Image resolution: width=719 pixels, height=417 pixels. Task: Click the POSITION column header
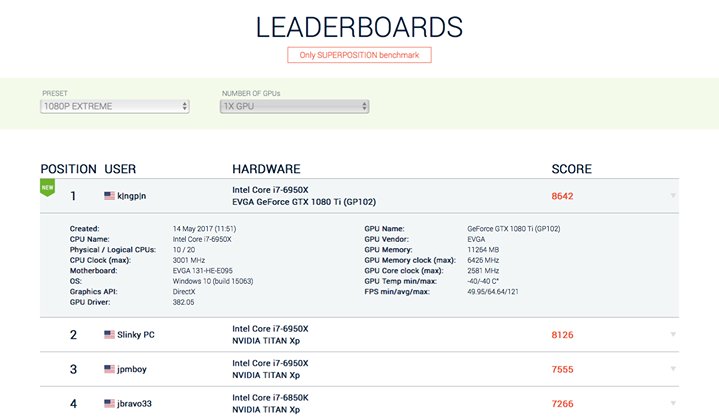pos(68,169)
